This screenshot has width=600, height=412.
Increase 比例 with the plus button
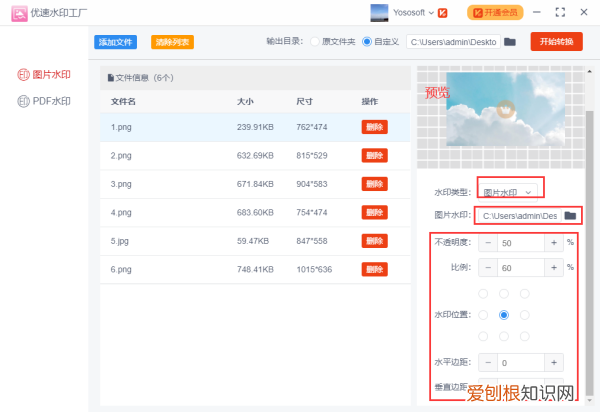coord(554,268)
